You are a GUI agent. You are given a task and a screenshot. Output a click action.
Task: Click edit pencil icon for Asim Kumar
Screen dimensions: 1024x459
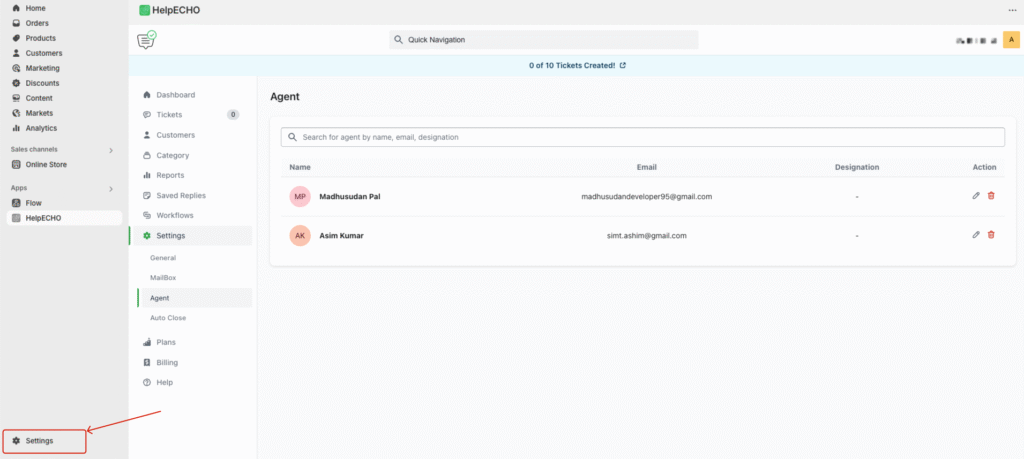pos(976,235)
